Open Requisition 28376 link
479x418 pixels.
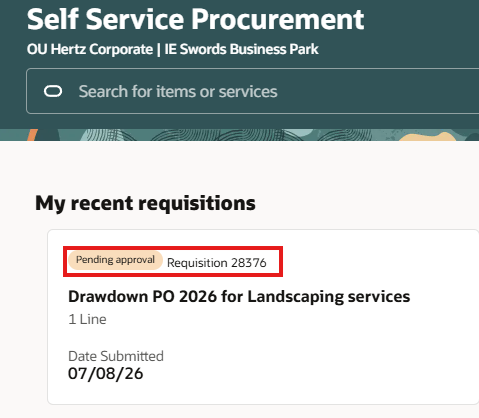tap(217, 263)
